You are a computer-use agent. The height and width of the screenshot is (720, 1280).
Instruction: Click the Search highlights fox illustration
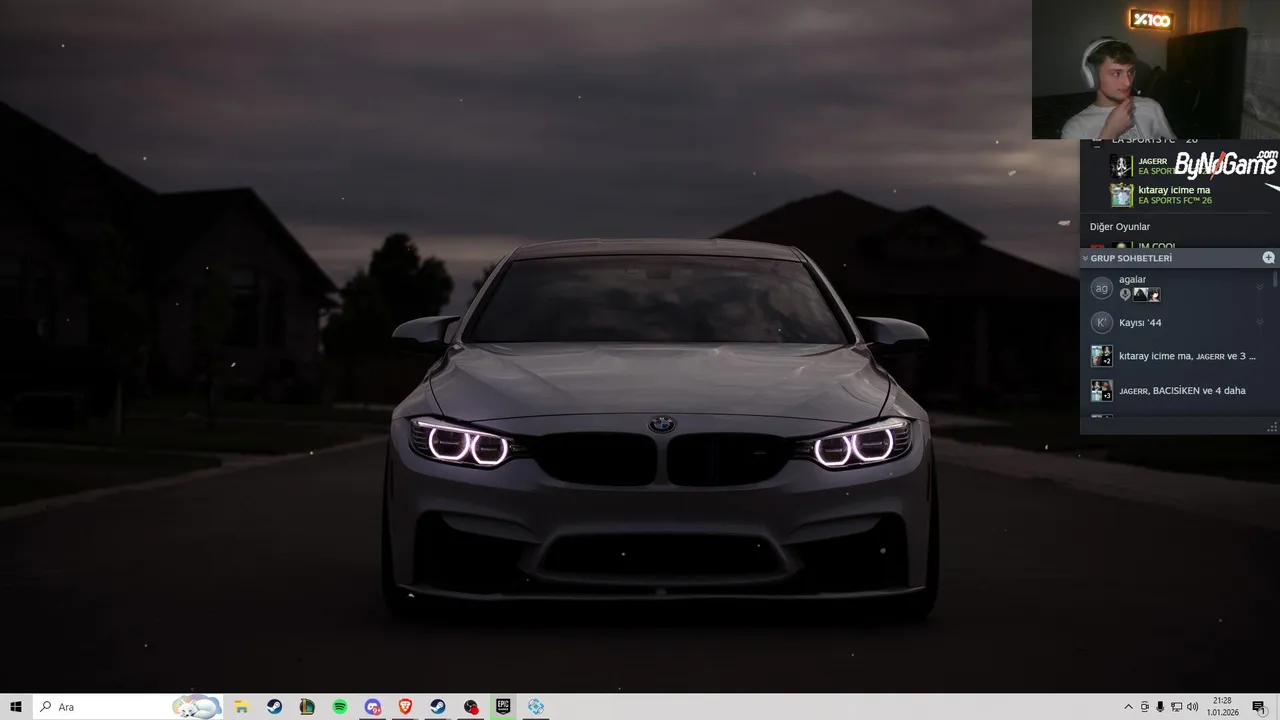point(197,707)
